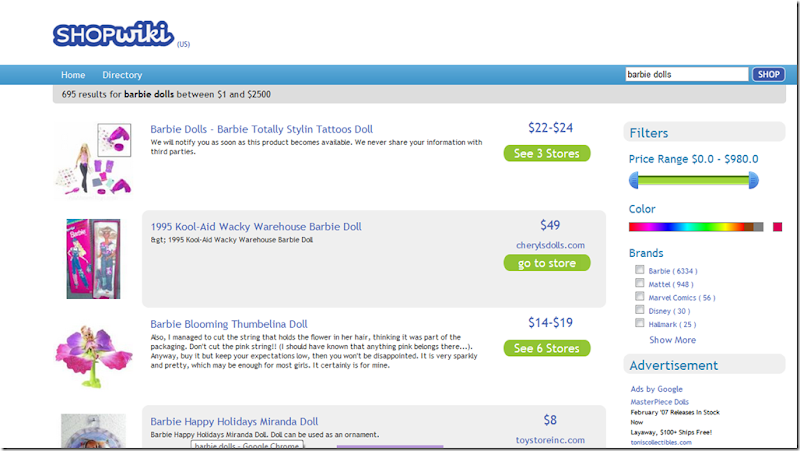The height and width of the screenshot is (451, 800).
Task: Select the pink-red color swatch
Action: point(778,227)
